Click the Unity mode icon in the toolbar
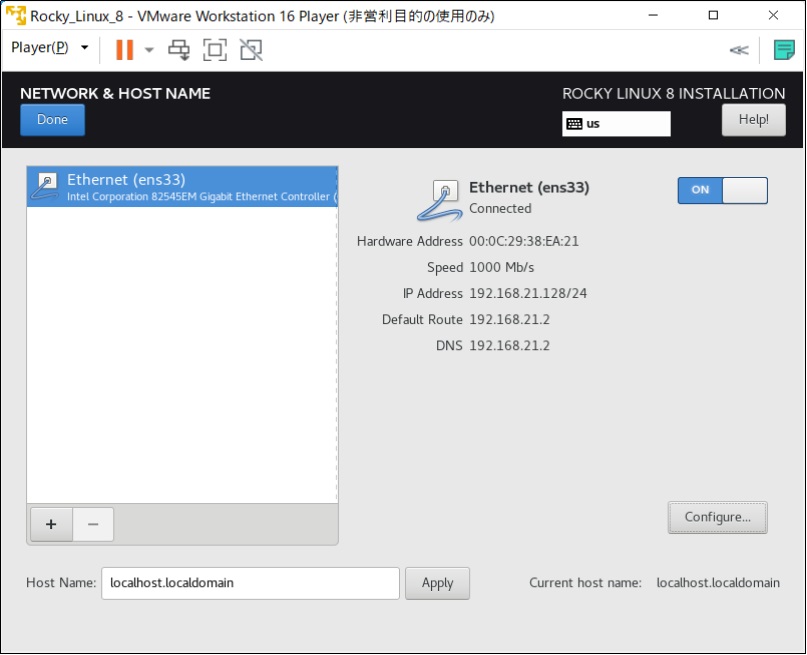Viewport: 807px width, 655px height. (x=250, y=49)
